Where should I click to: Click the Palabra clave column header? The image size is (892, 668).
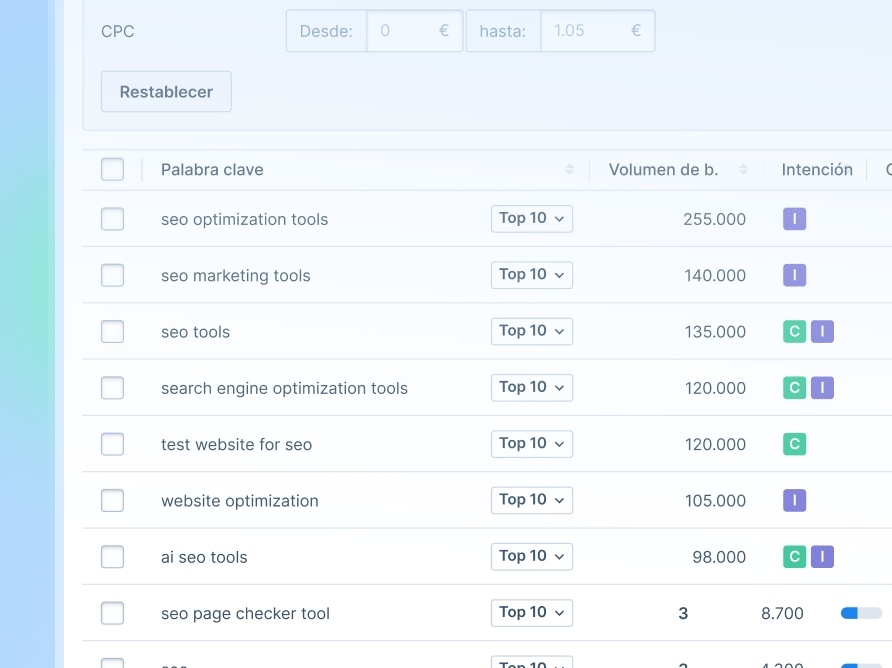[212, 170]
